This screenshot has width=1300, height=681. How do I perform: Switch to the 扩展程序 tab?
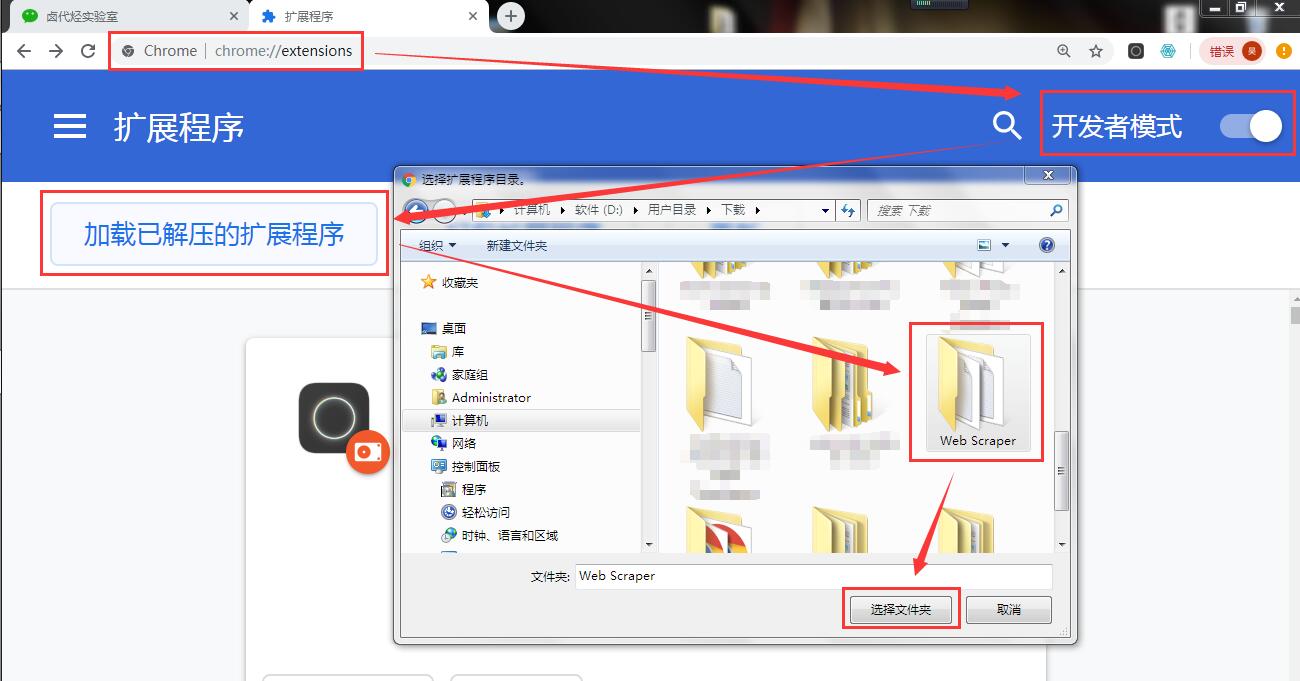369,16
